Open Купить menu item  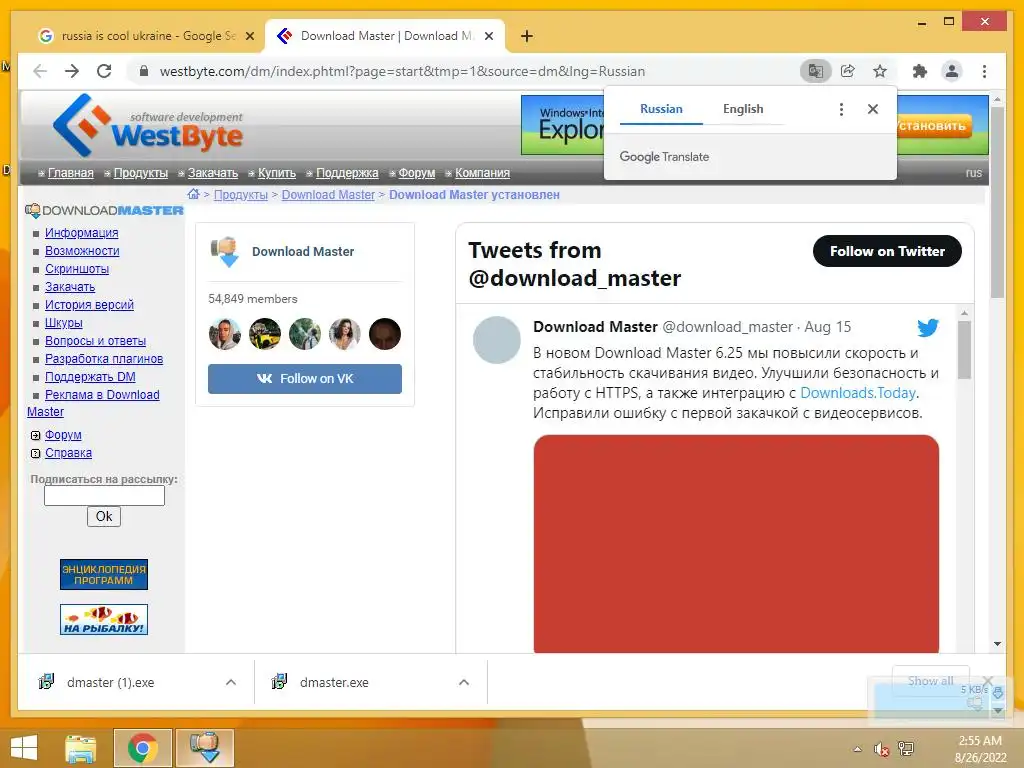coord(277,173)
